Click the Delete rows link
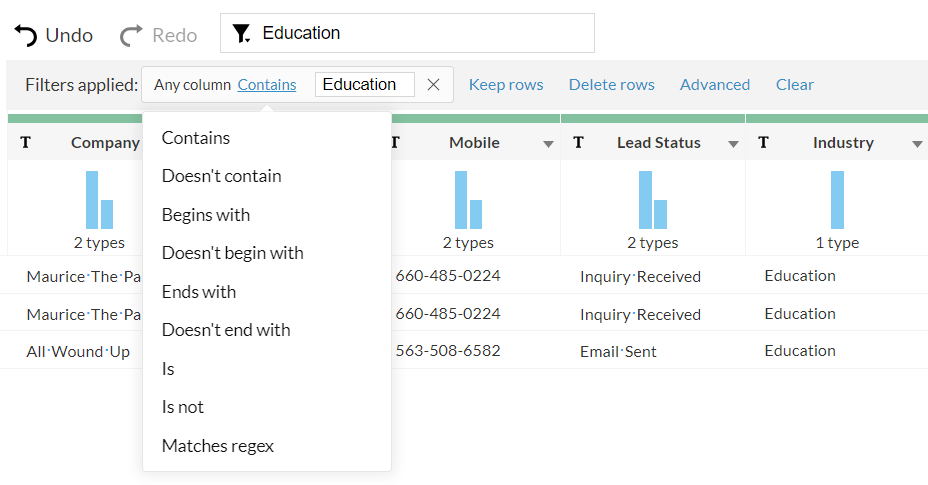Image resolution: width=928 pixels, height=485 pixels. pos(611,85)
